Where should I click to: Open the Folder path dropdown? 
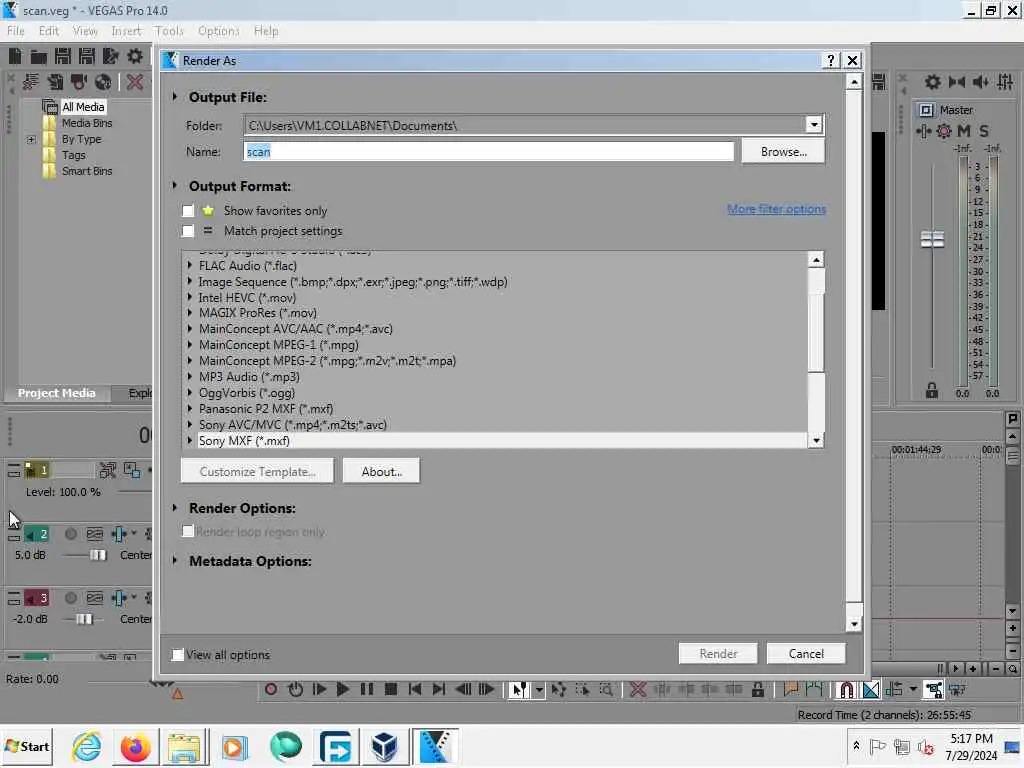[x=814, y=125]
